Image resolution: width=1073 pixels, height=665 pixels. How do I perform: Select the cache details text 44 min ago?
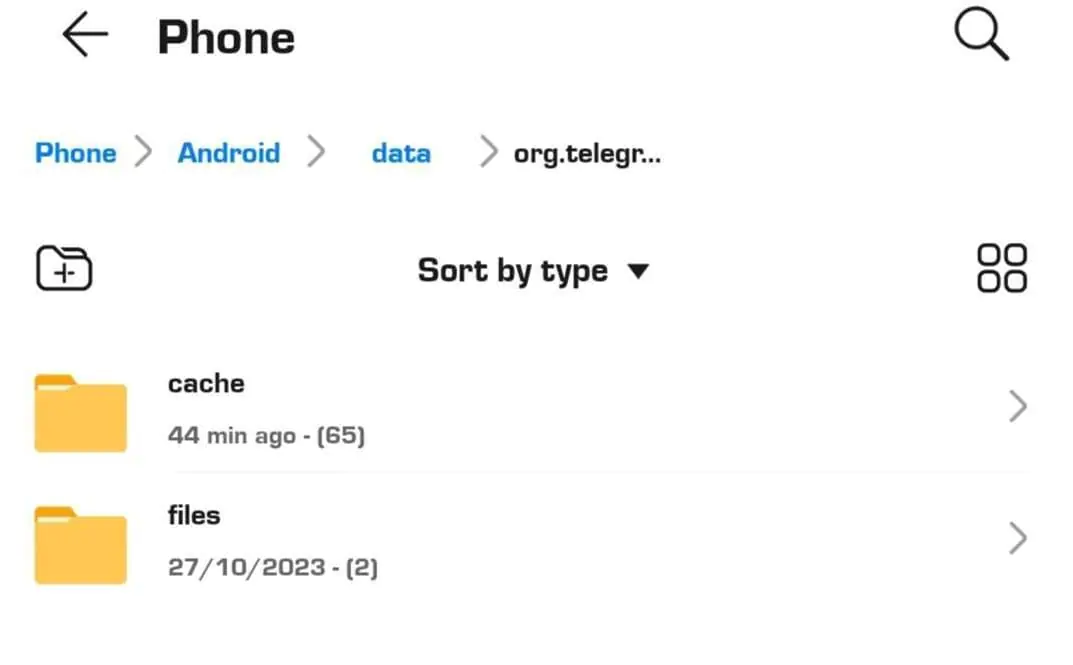coord(232,435)
